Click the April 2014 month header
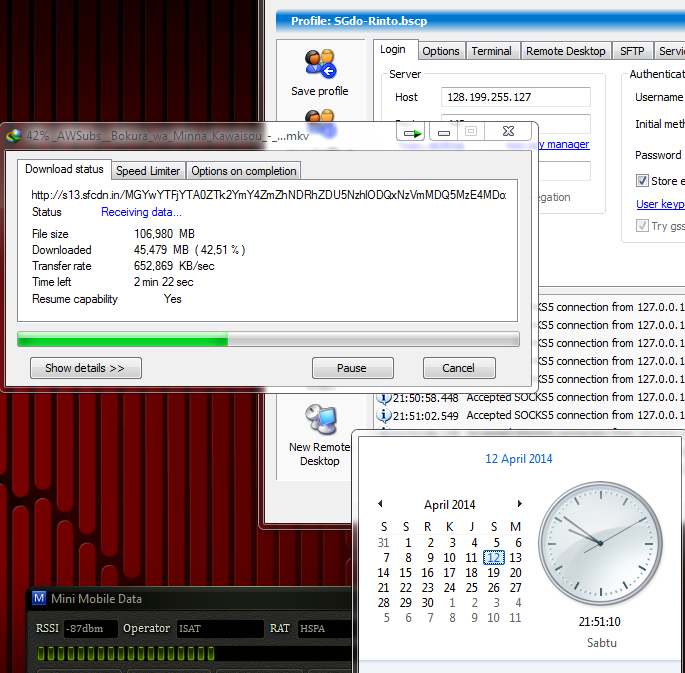Screen dimensions: 685x673 click(x=450, y=504)
